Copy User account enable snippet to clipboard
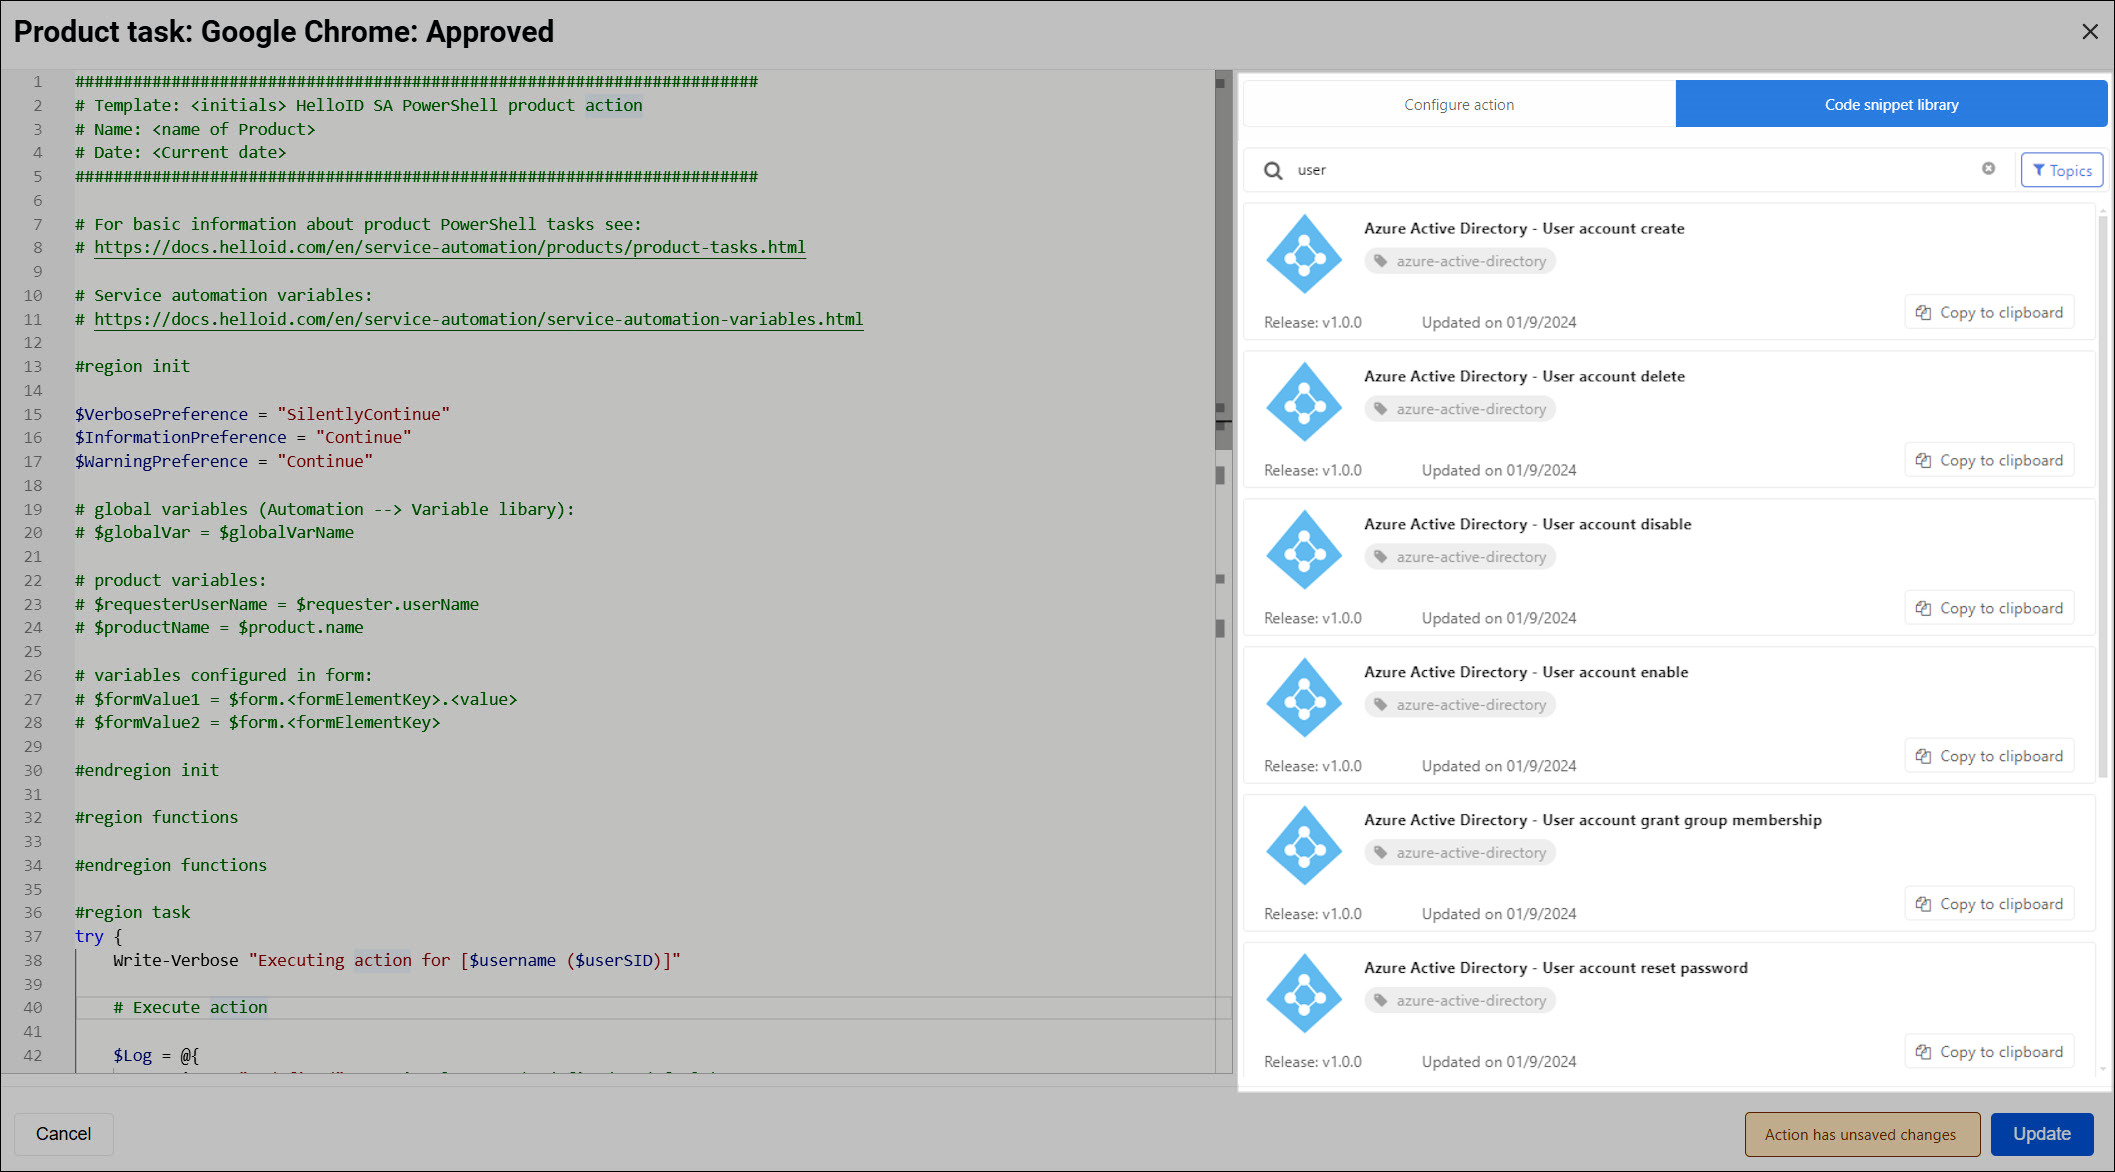2115x1172 pixels. point(1989,756)
